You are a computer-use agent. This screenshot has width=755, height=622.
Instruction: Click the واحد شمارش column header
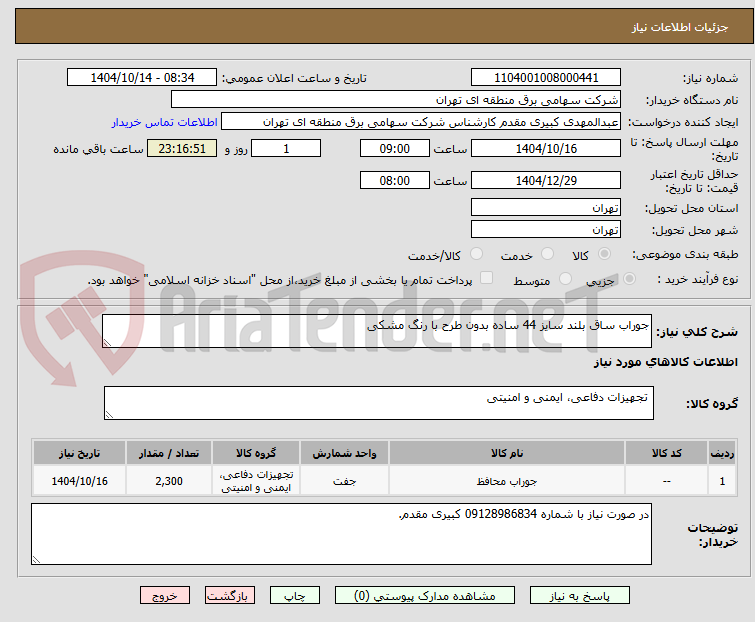click(344, 453)
